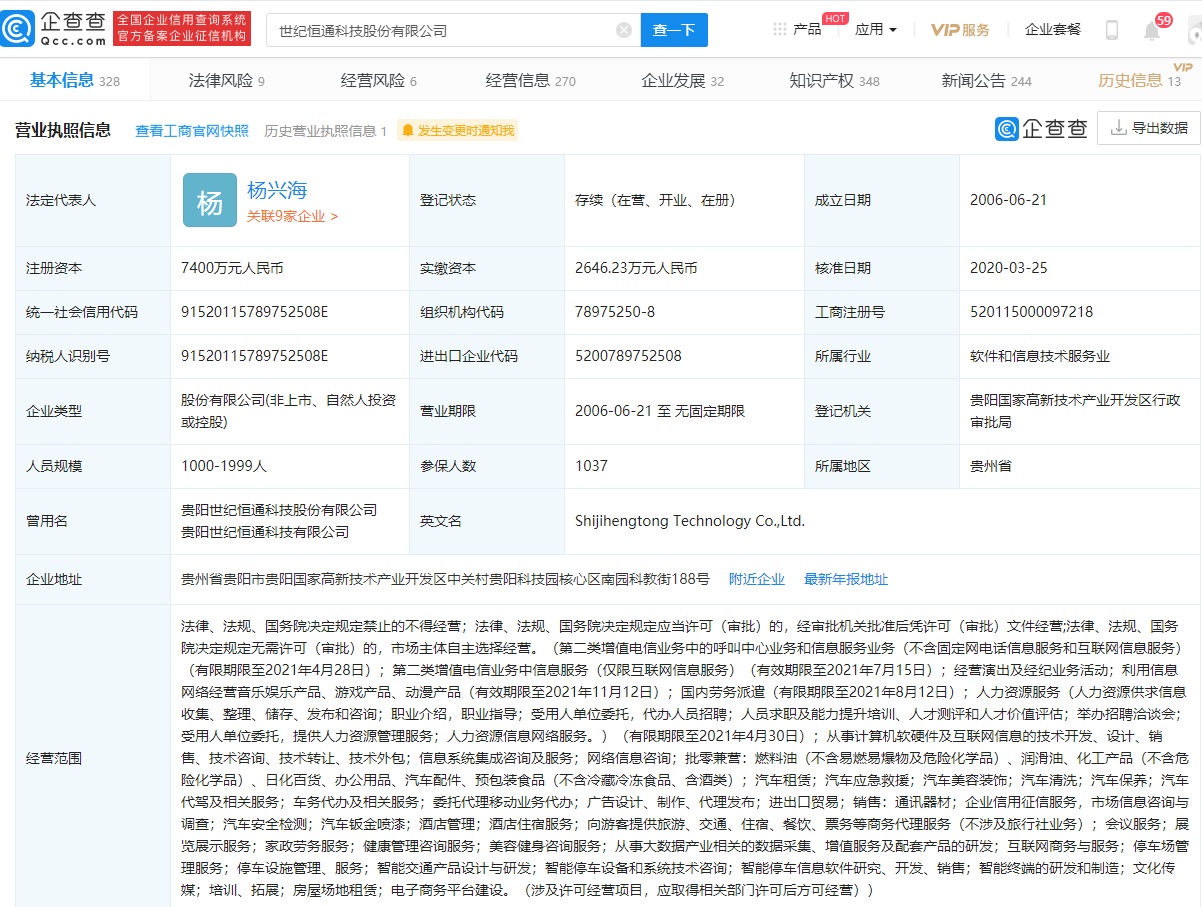Switch to 基本信息 tab
The width and height of the screenshot is (1202, 907).
pos(75,81)
